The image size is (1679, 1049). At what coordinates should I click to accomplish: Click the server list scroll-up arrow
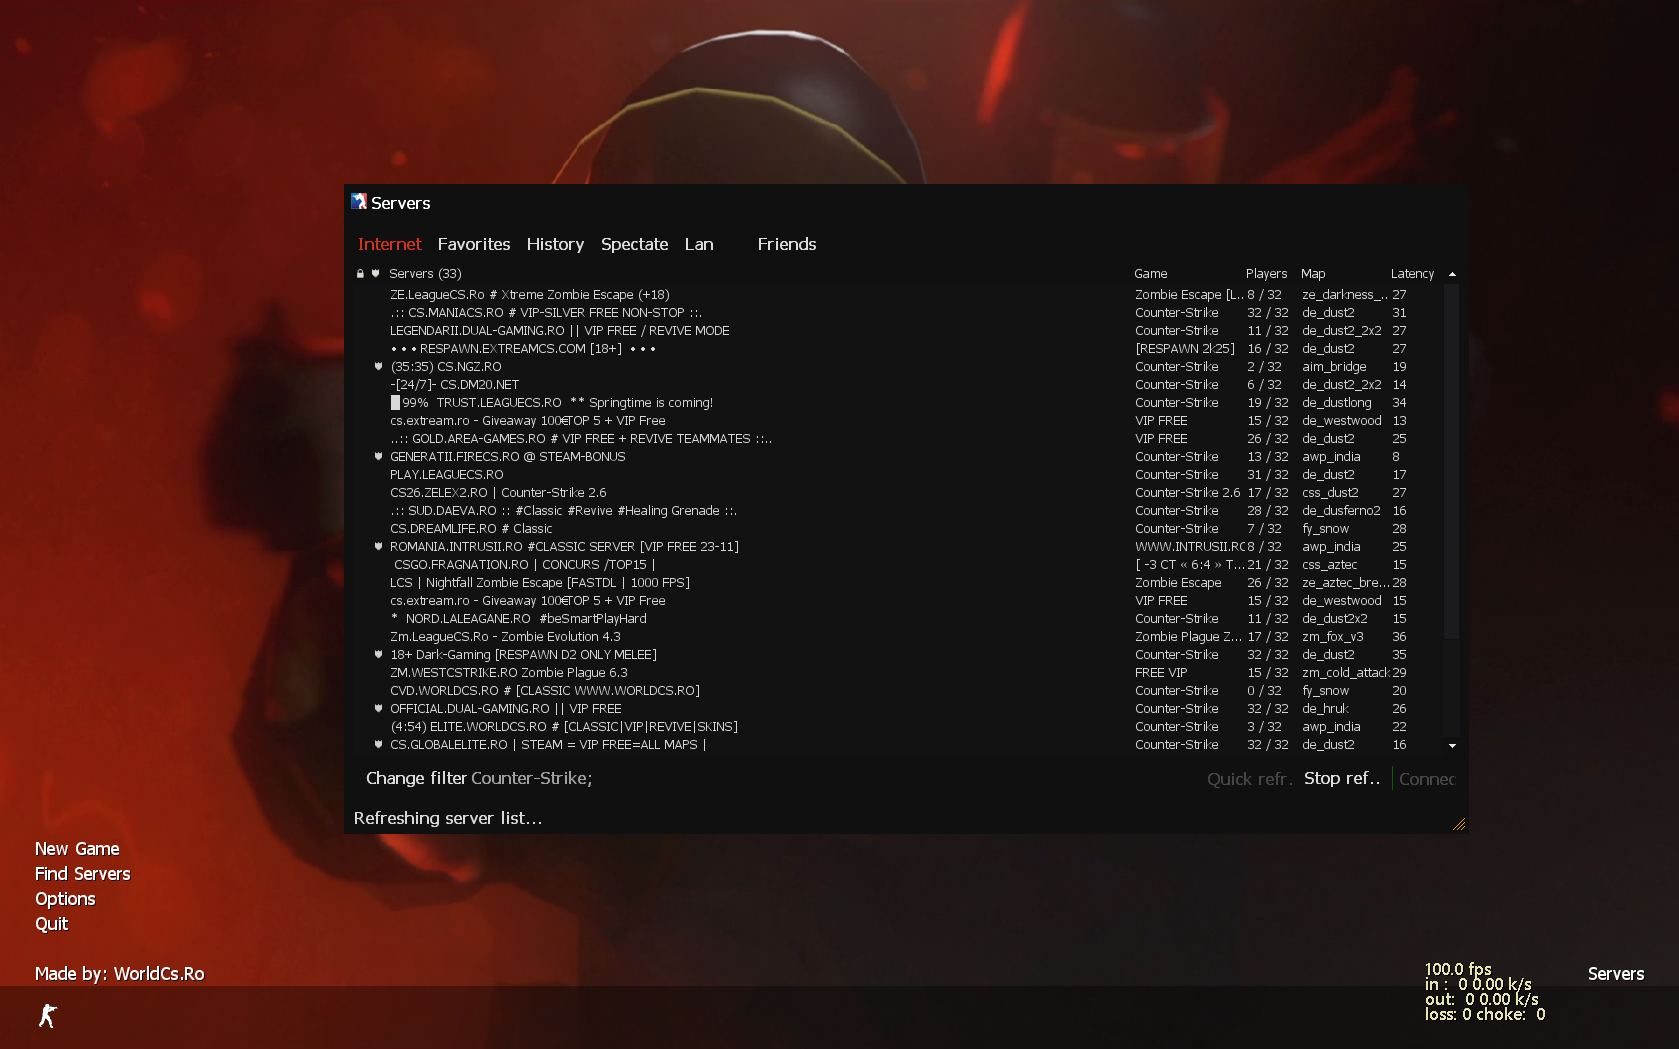tap(1452, 274)
